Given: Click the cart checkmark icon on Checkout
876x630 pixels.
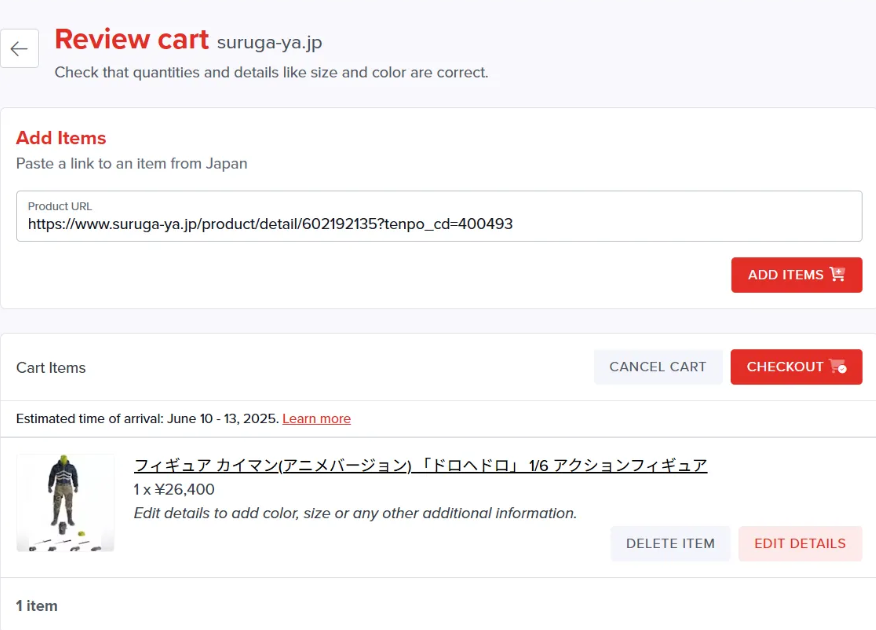Looking at the screenshot, I should (x=838, y=366).
